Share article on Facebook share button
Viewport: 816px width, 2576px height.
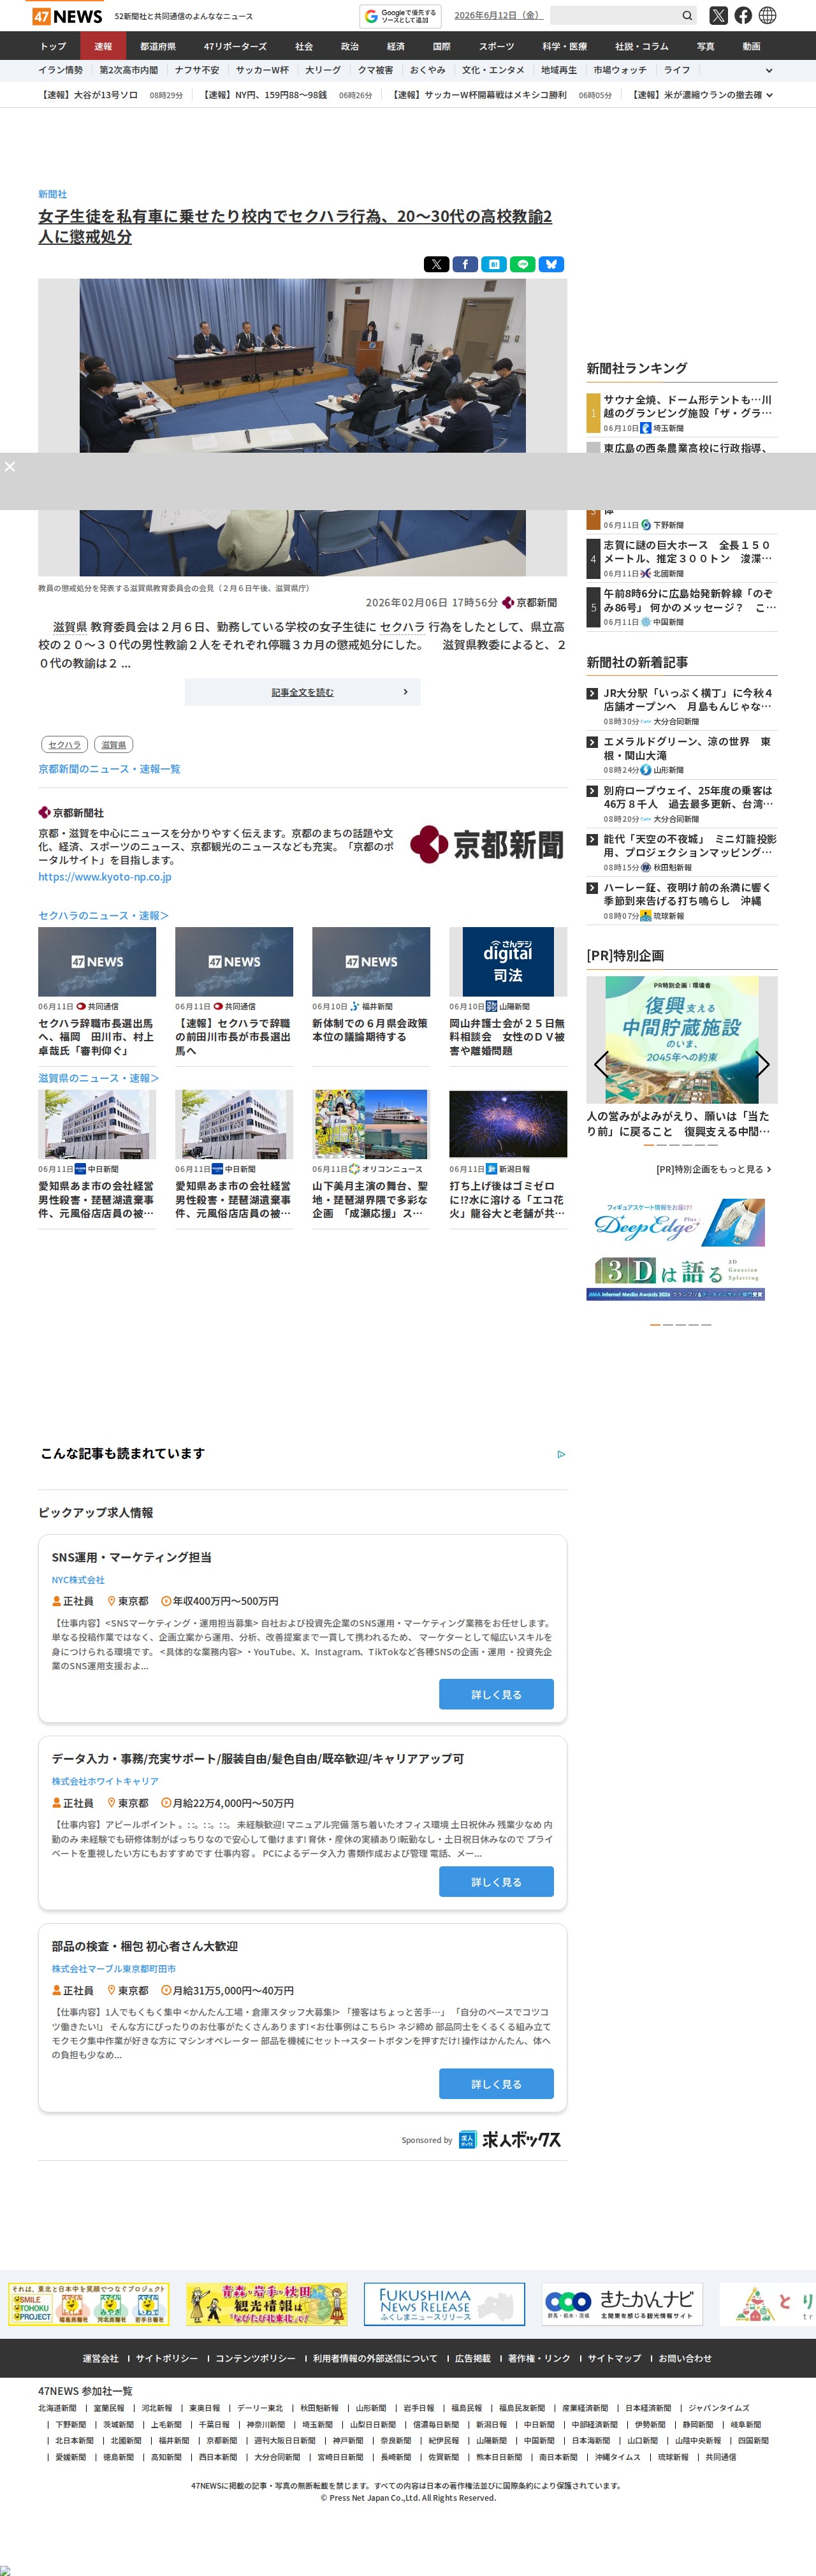tap(465, 264)
